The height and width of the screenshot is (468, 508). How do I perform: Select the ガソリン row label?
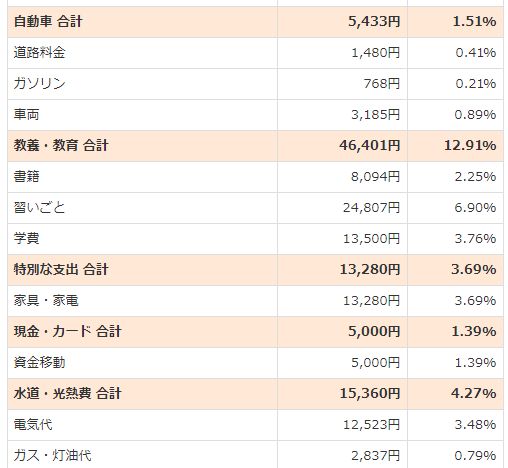[40, 84]
